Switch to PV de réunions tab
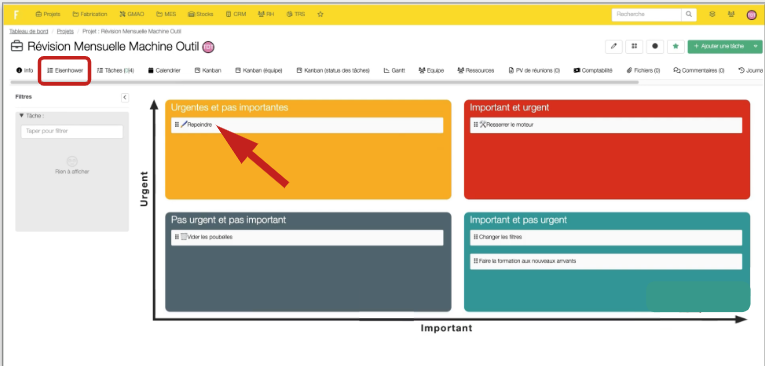The width and height of the screenshot is (765, 366). (534, 70)
